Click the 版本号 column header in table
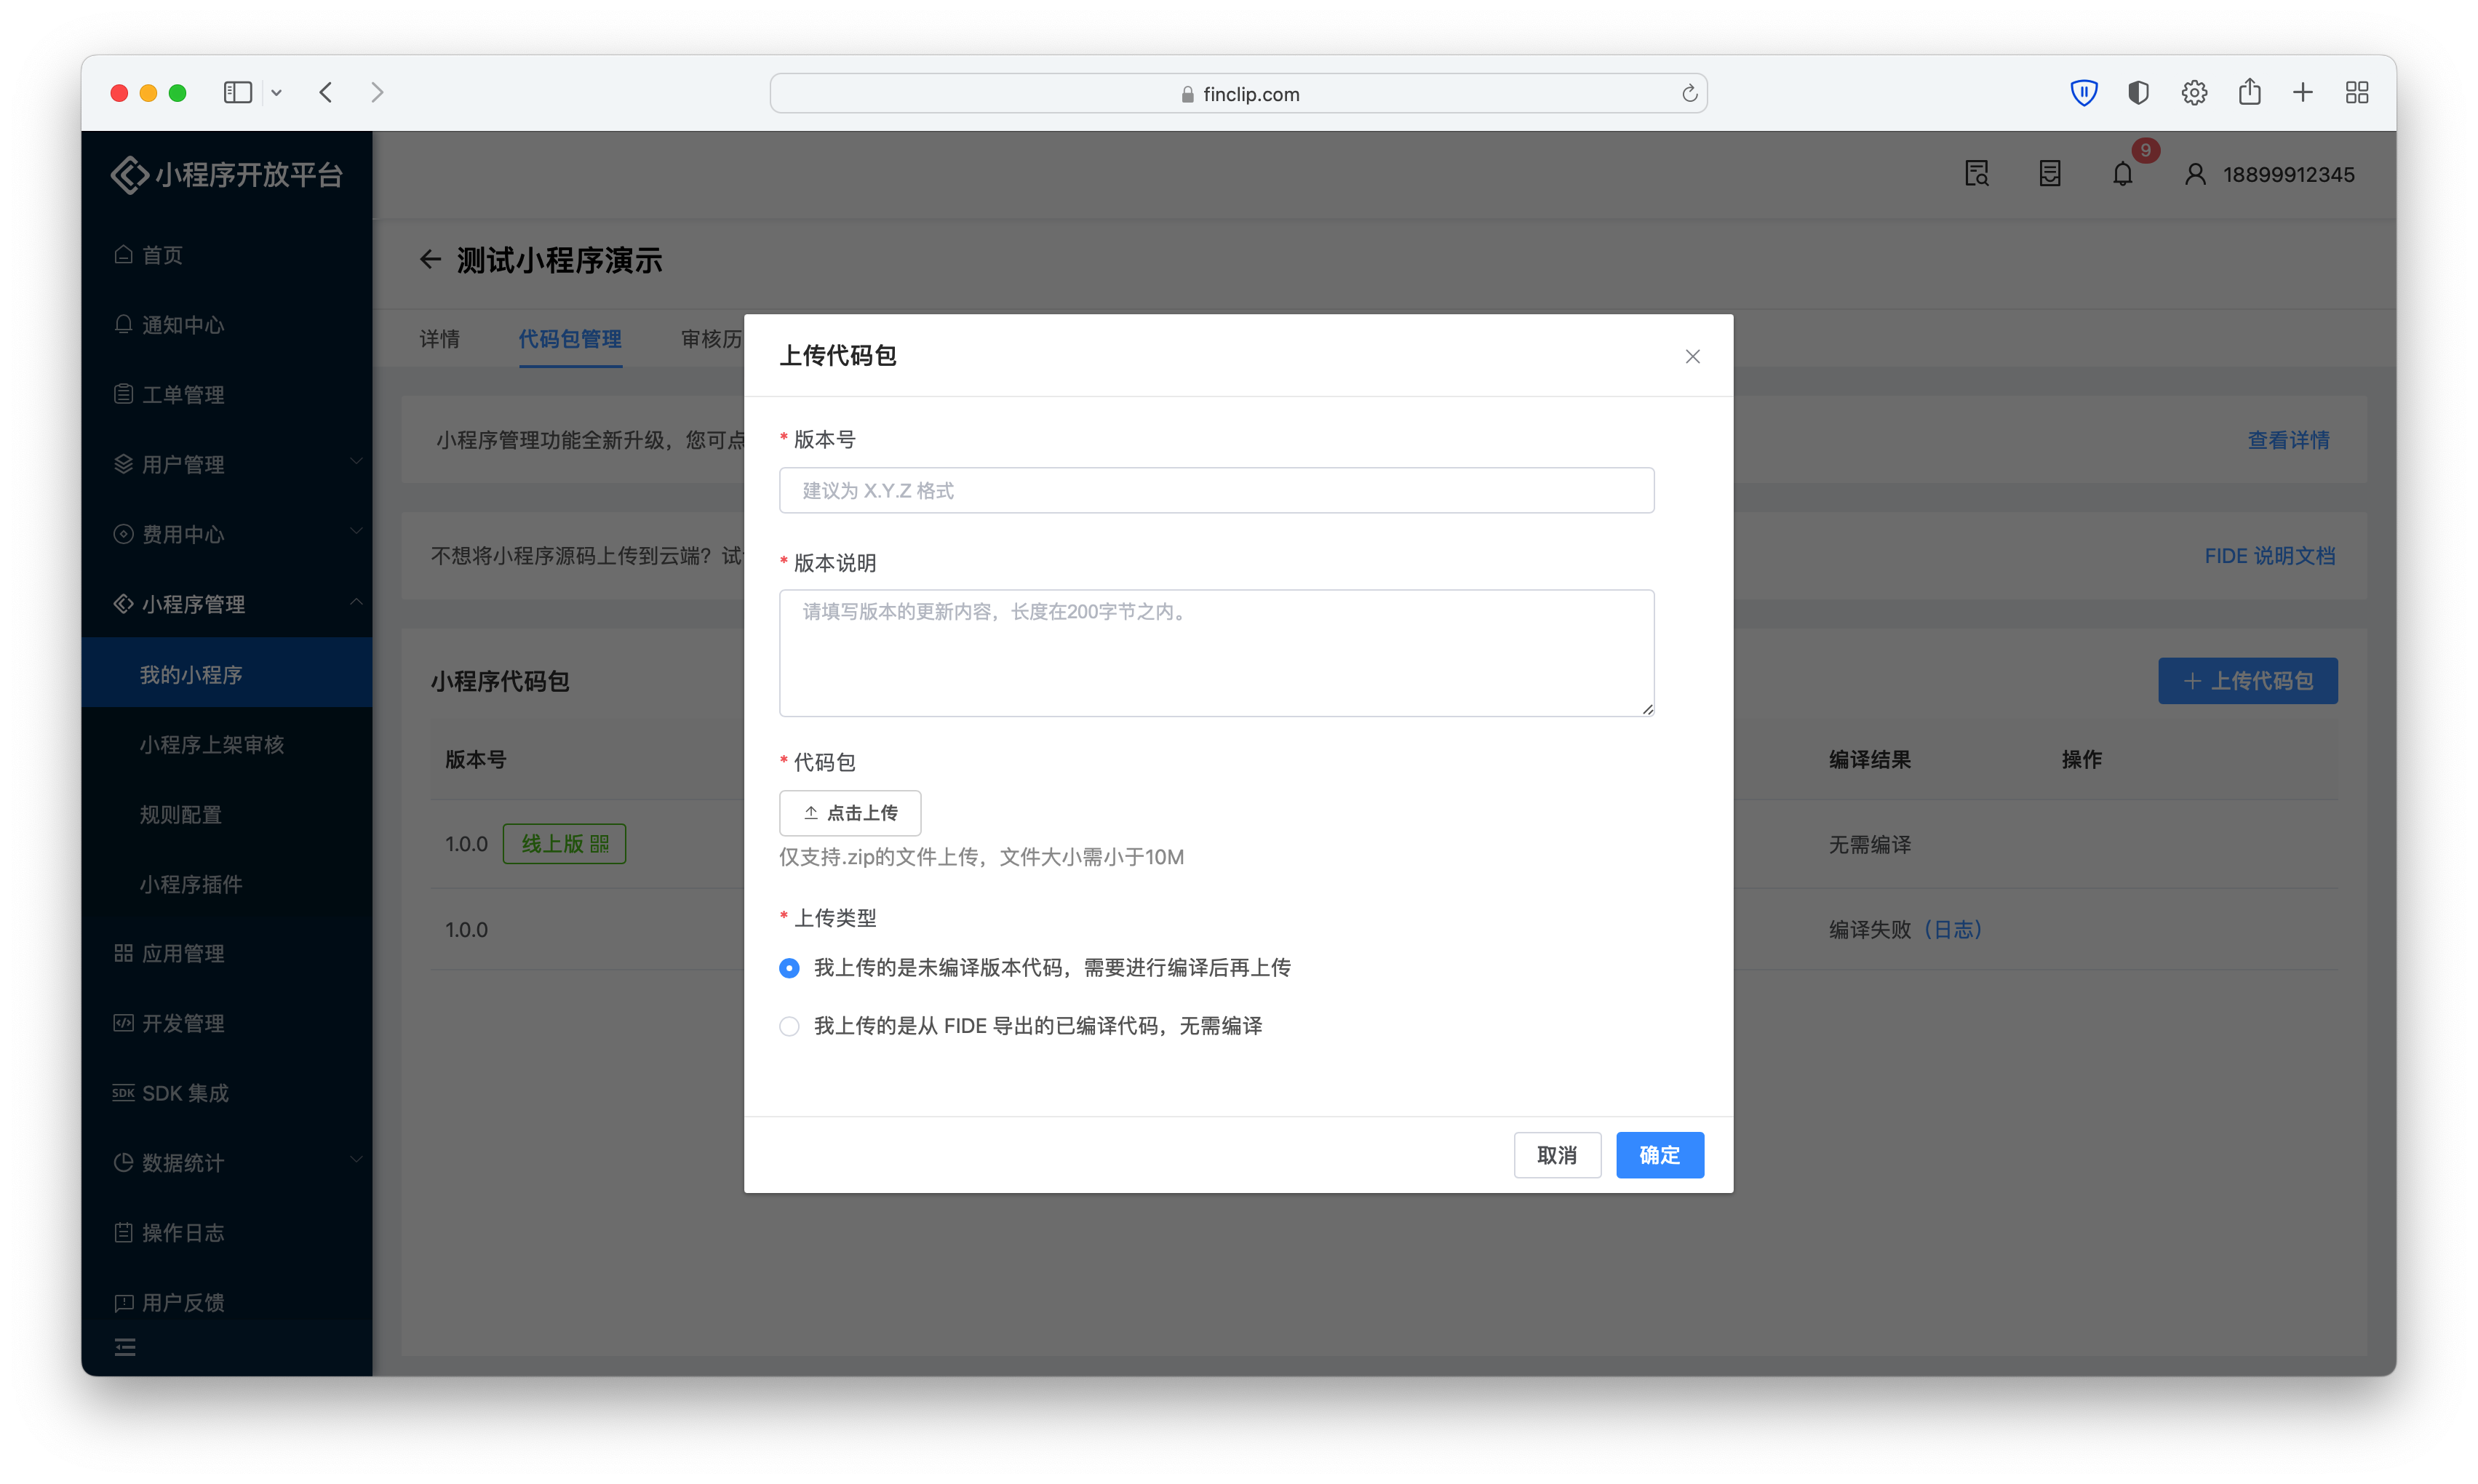Screen dimensions: 2478x1484 pos(476,760)
